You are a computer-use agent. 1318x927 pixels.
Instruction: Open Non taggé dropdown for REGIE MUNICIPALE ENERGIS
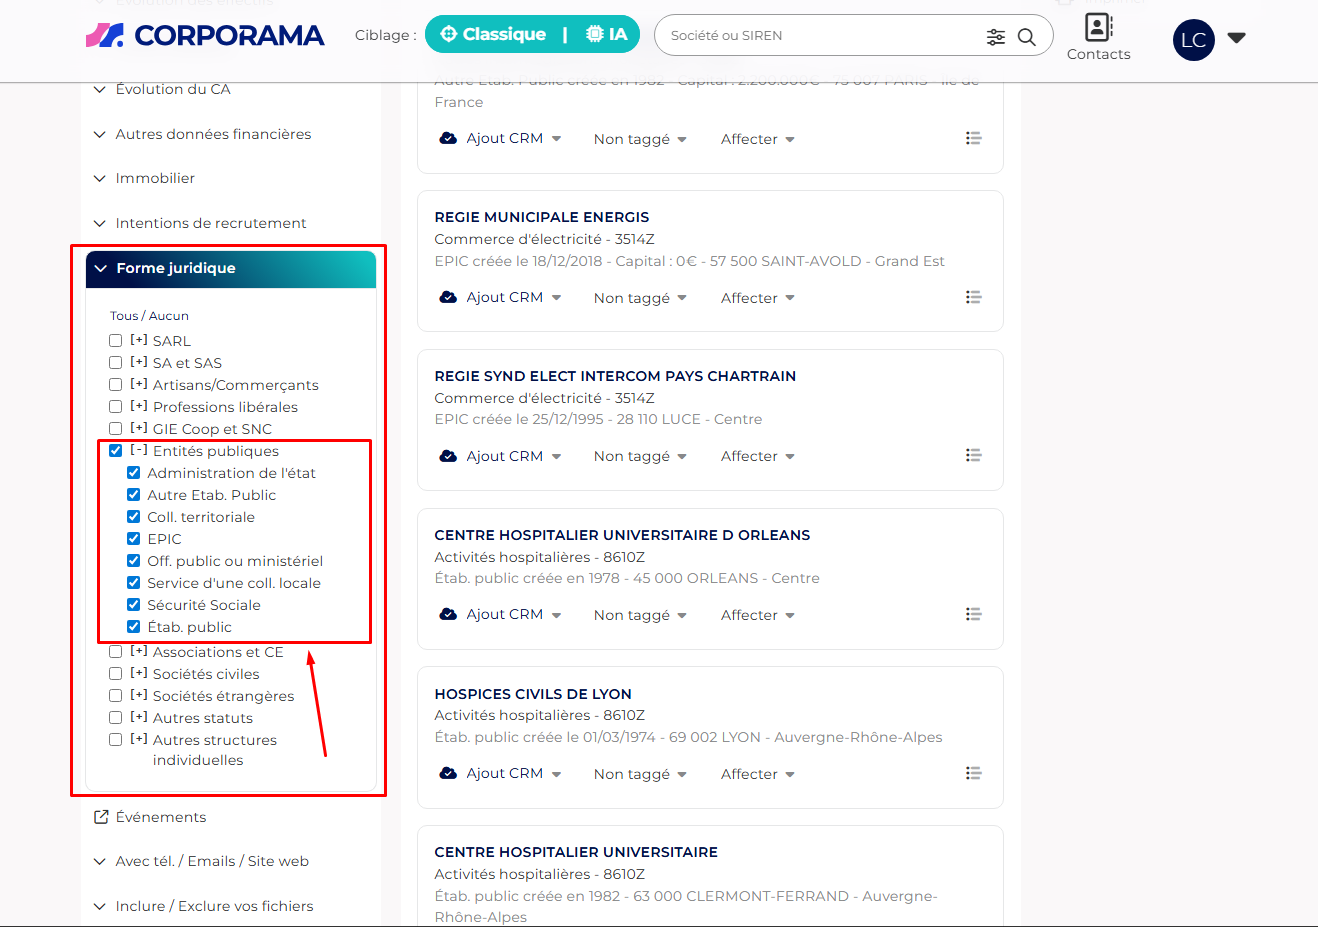640,298
